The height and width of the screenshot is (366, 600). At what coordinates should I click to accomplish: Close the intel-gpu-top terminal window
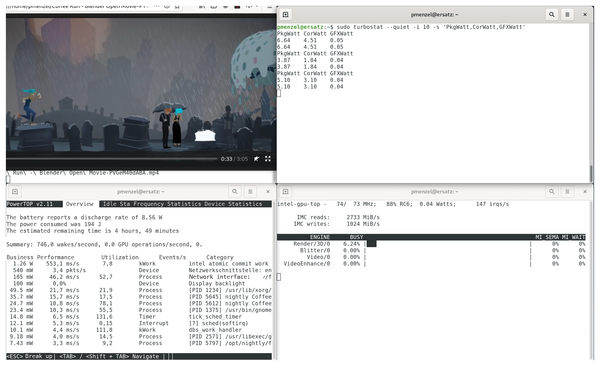(x=585, y=191)
